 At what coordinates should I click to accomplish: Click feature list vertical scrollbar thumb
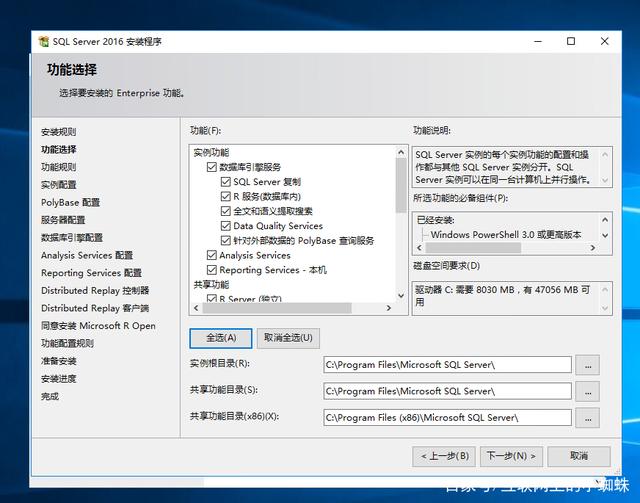pyautogui.click(x=401, y=186)
